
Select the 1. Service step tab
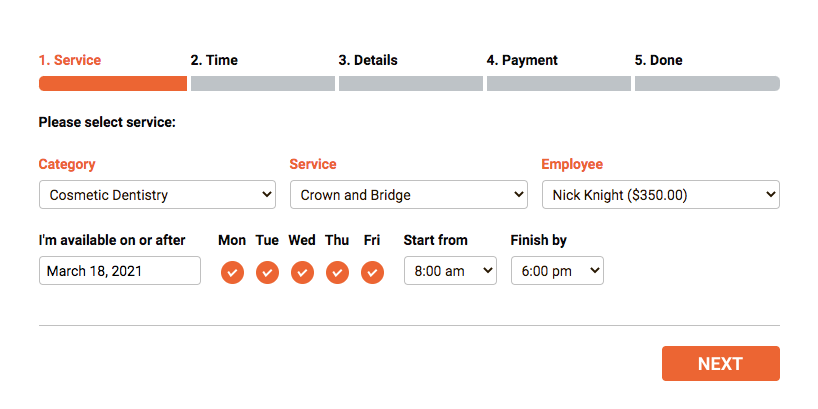70,60
